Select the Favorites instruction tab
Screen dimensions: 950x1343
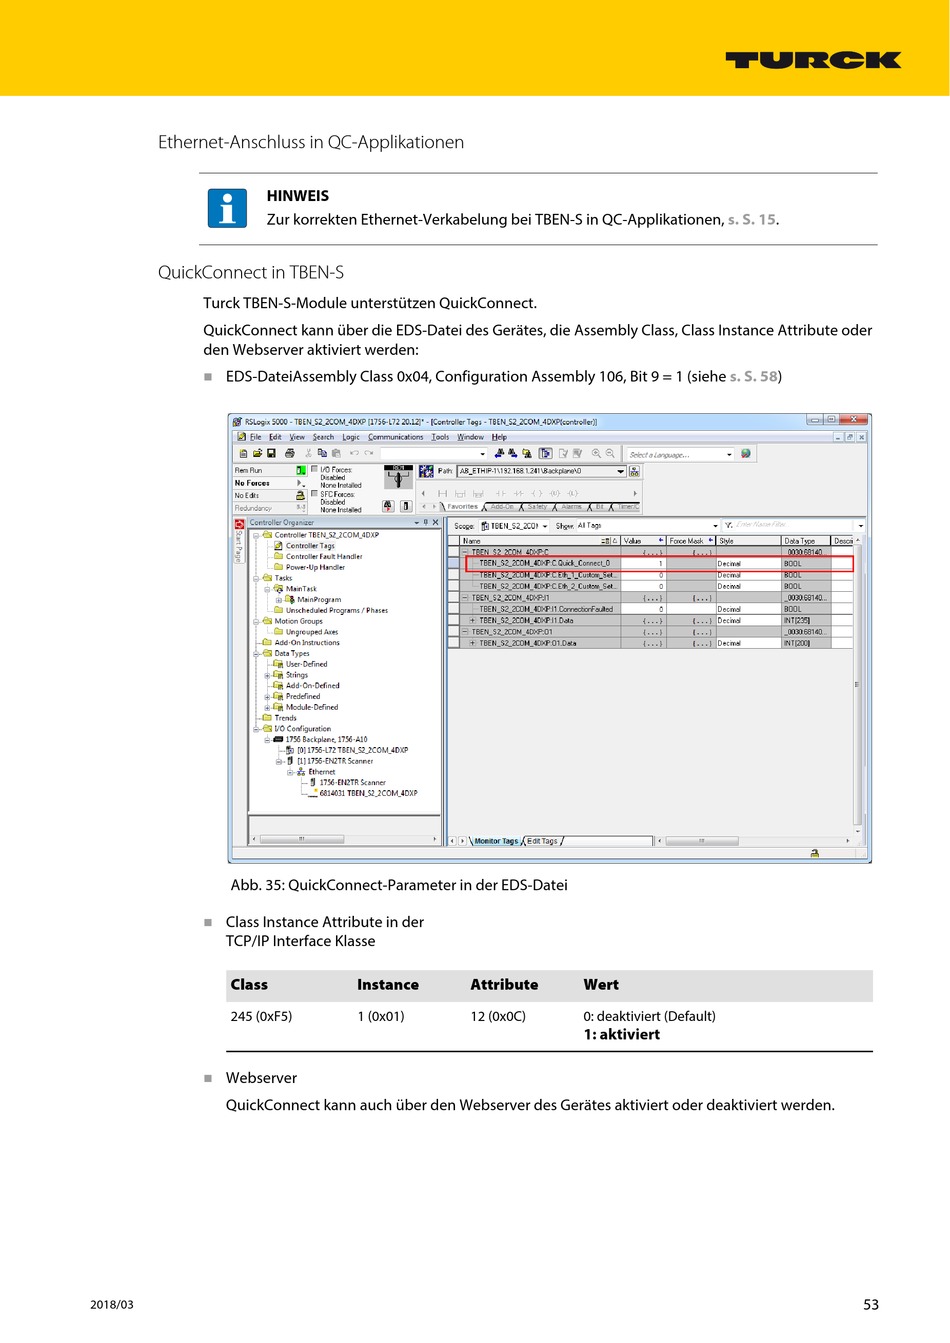point(462,507)
